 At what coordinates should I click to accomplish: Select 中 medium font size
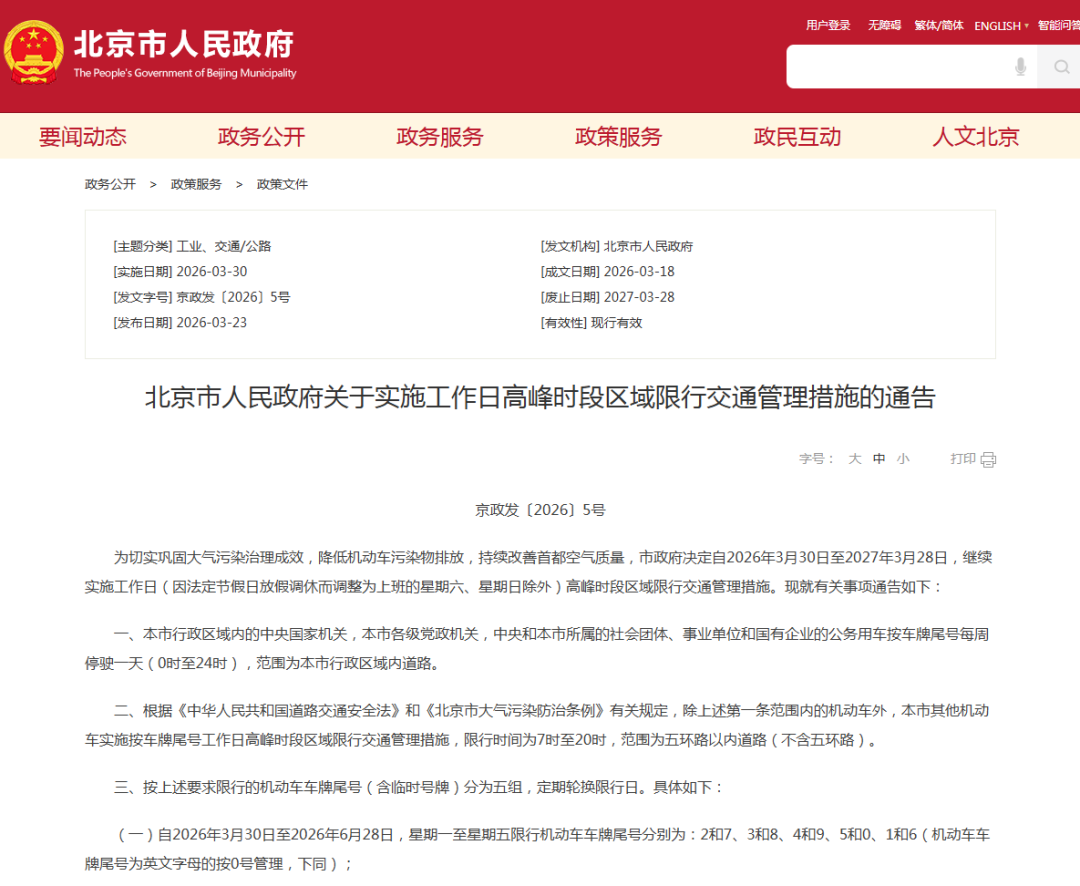(x=878, y=458)
